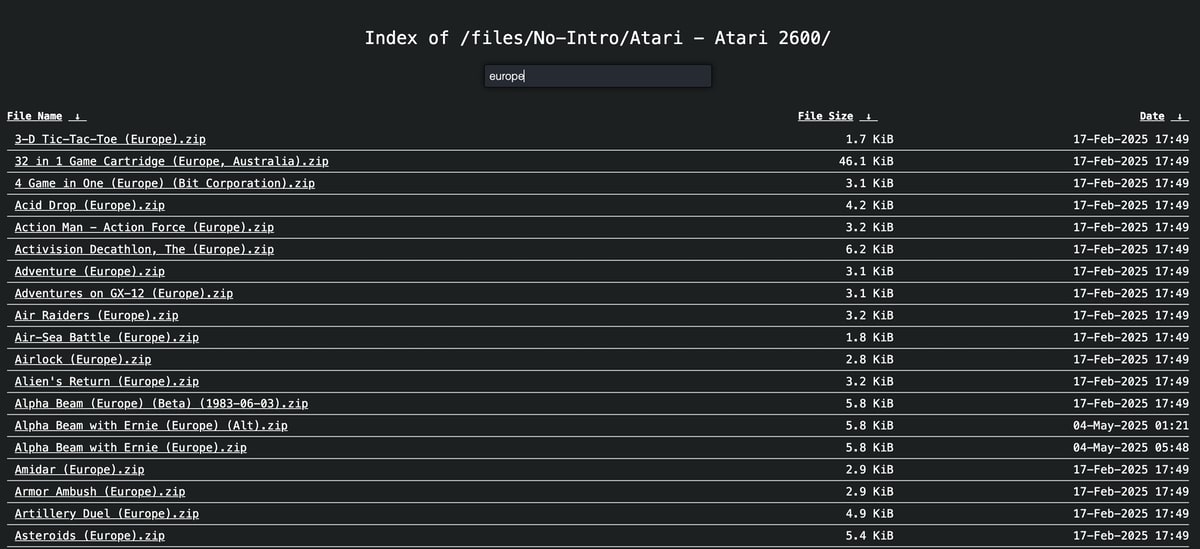Sort by Date column header
This screenshot has width=1200, height=549.
tap(1152, 117)
